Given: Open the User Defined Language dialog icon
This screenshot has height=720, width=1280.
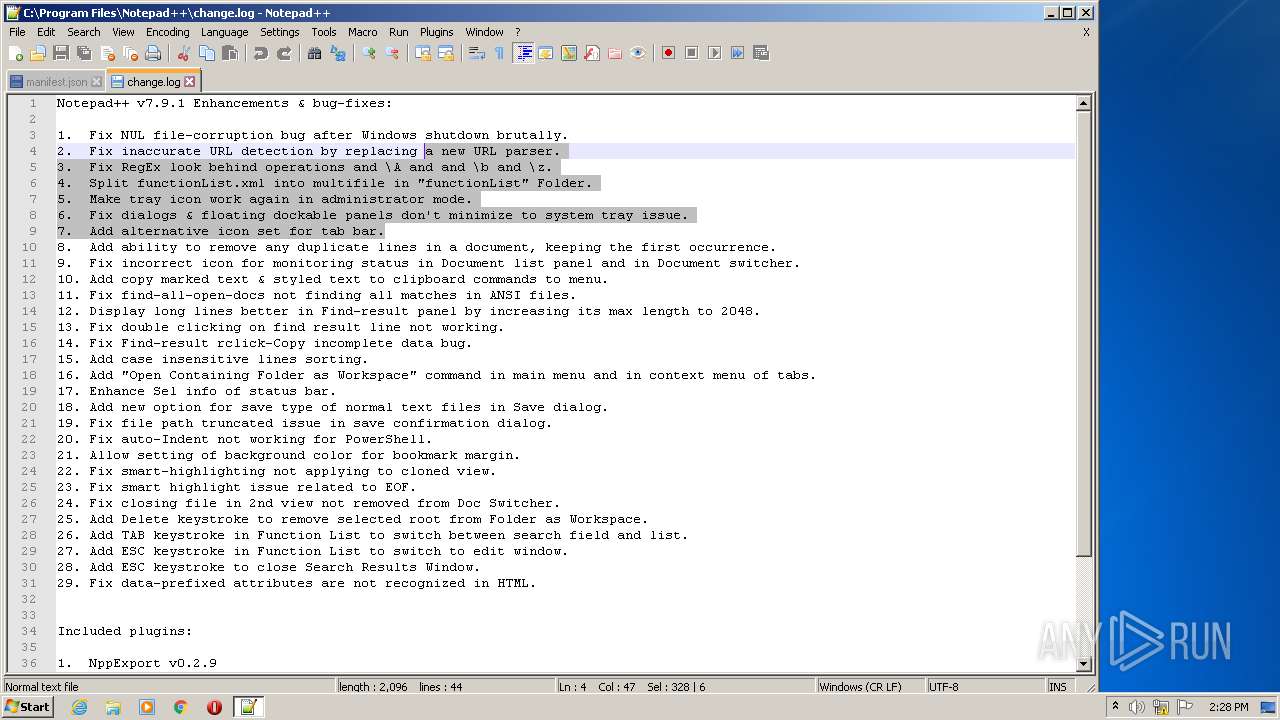Looking at the screenshot, I should [x=546, y=53].
